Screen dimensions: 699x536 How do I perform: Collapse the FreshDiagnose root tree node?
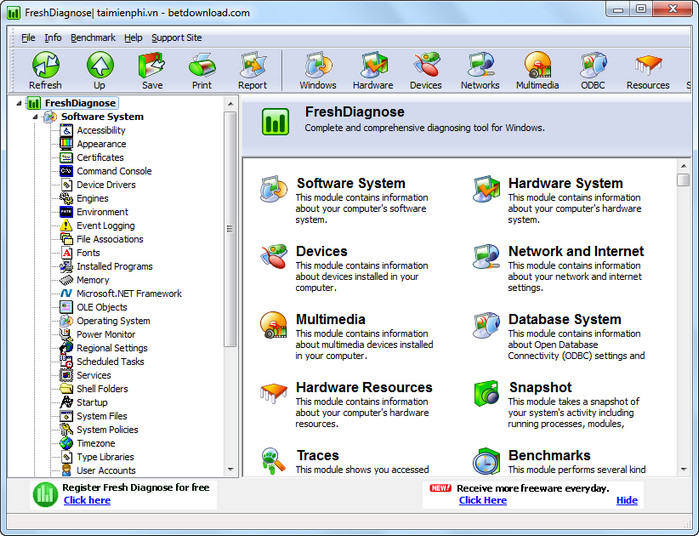tap(19, 103)
